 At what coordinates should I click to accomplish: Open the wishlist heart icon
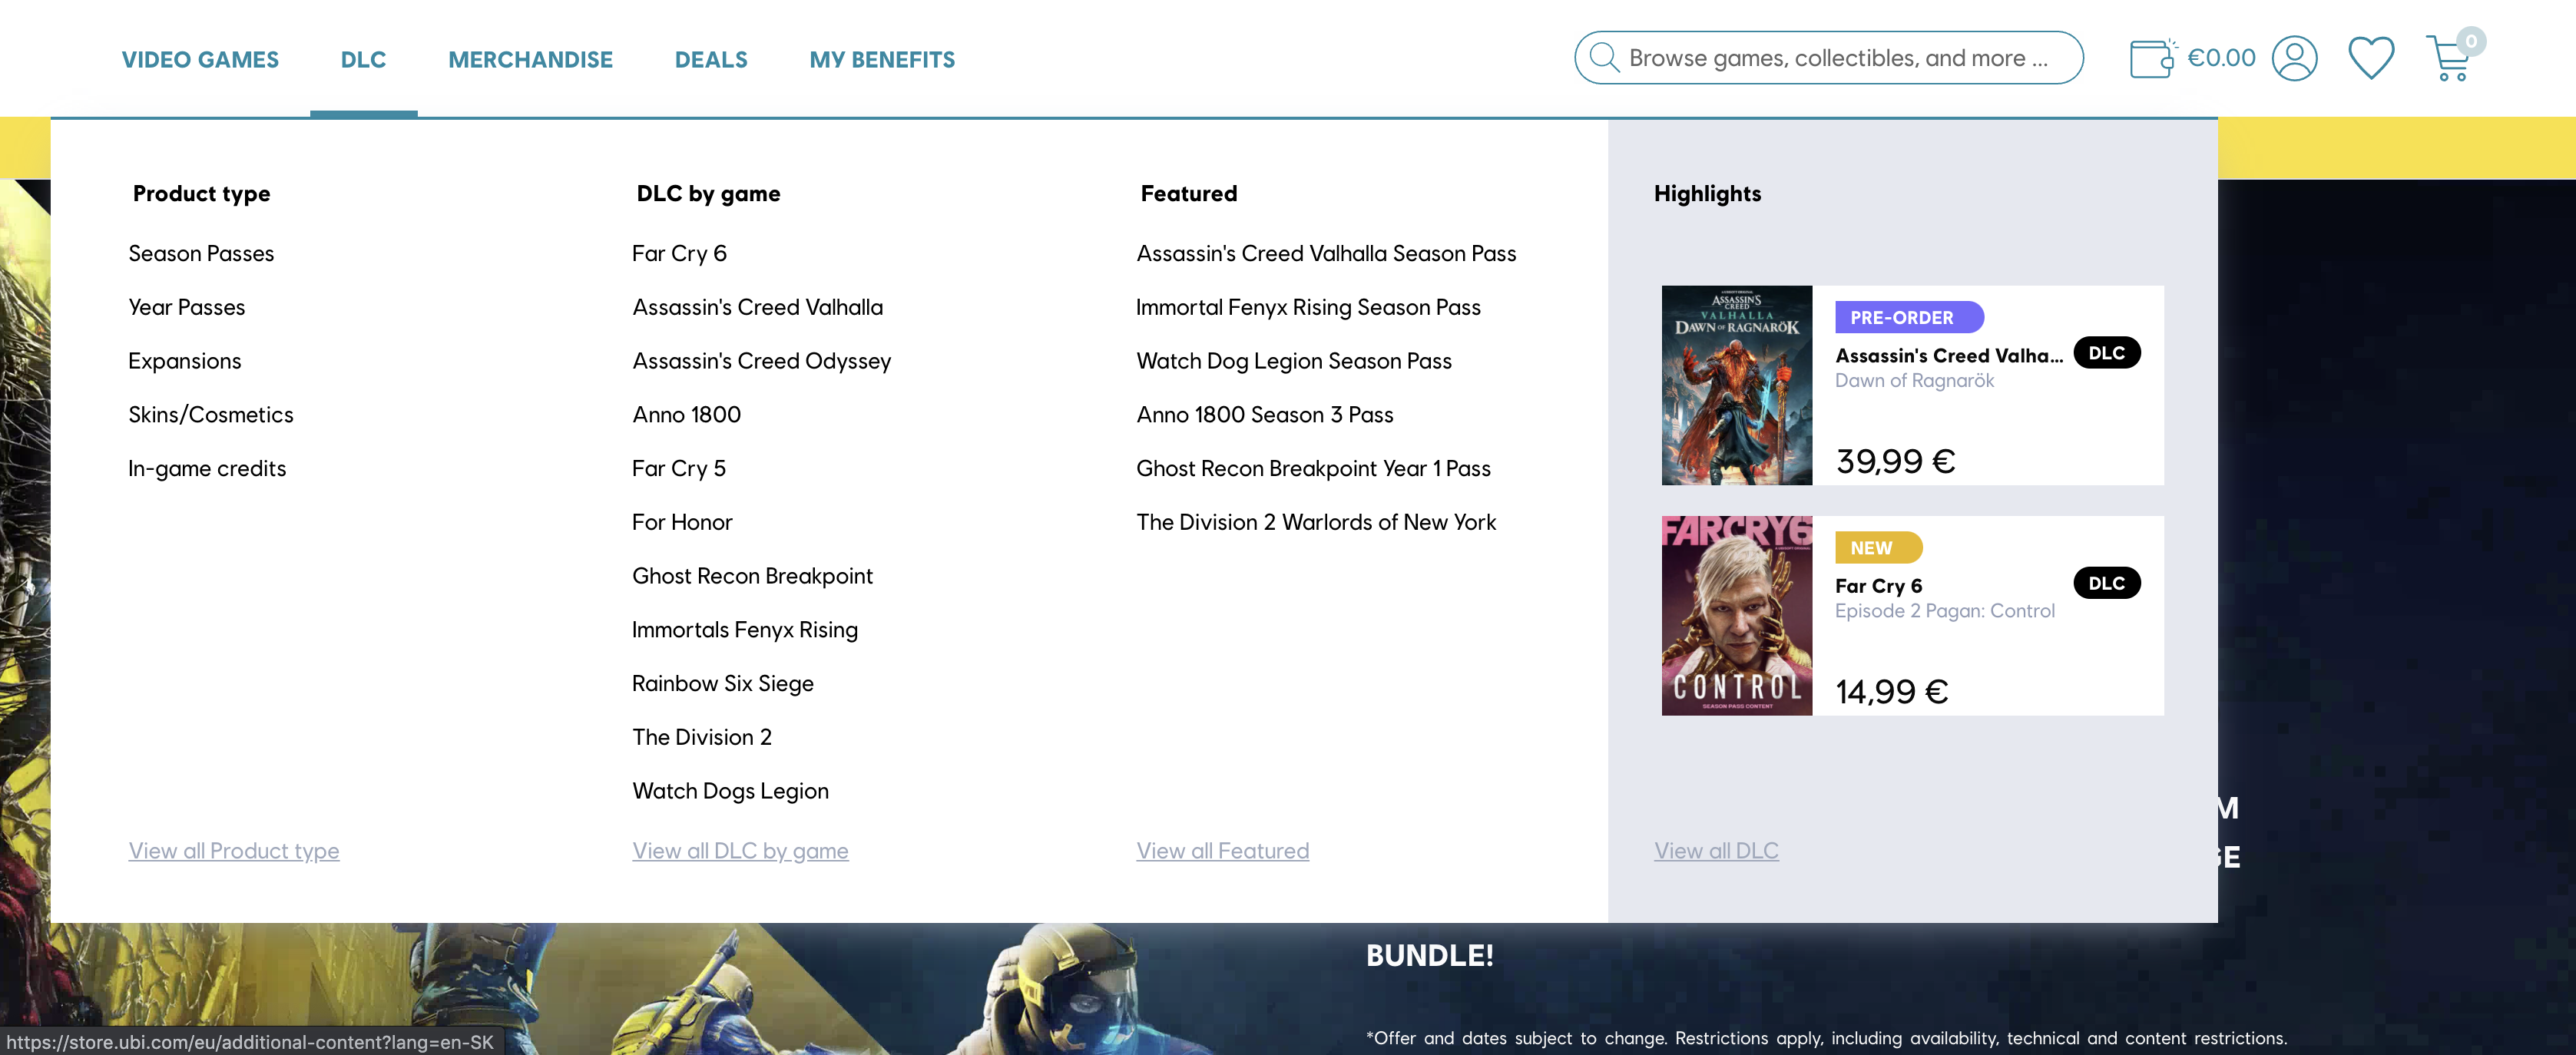pos(2370,58)
